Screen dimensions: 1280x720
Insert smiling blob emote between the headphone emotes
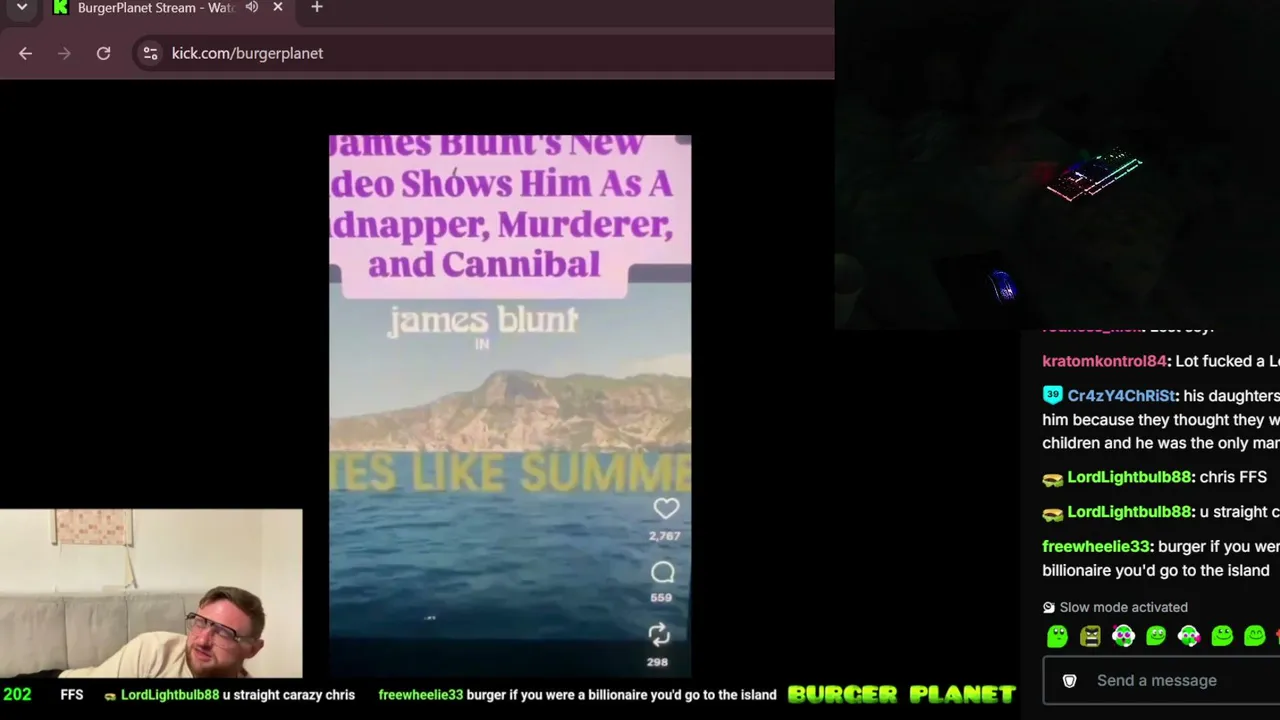(1156, 636)
